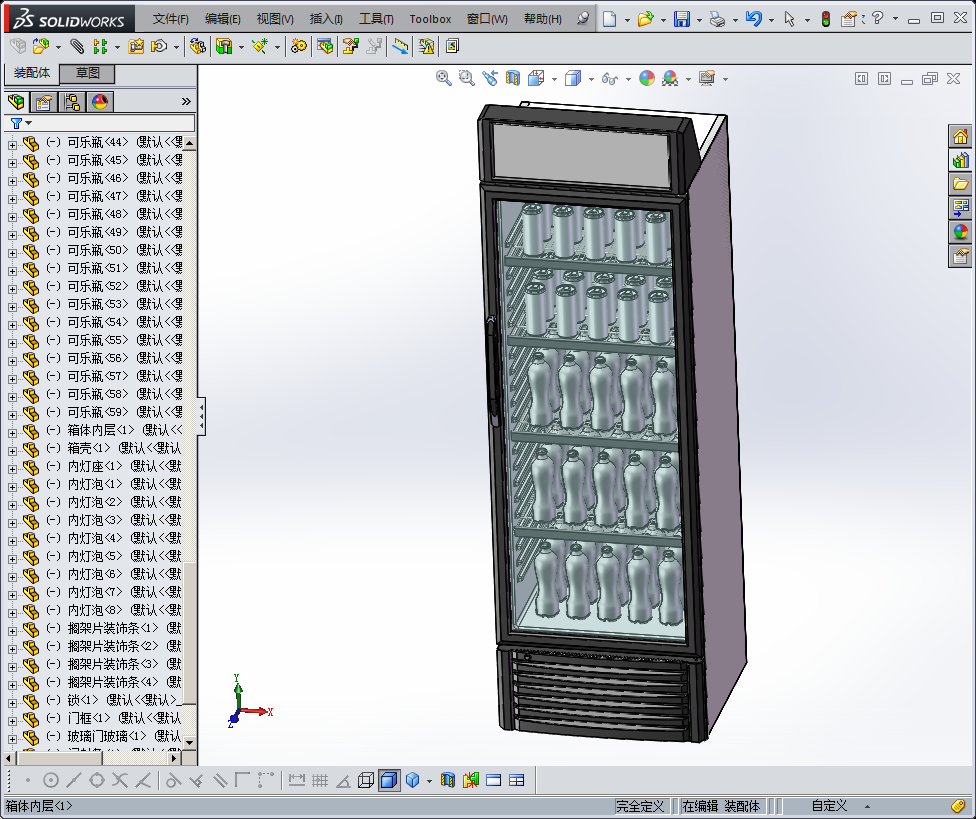Screen dimensions: 976x819
Task: Click the Mate paperclip icon
Action: (77, 46)
